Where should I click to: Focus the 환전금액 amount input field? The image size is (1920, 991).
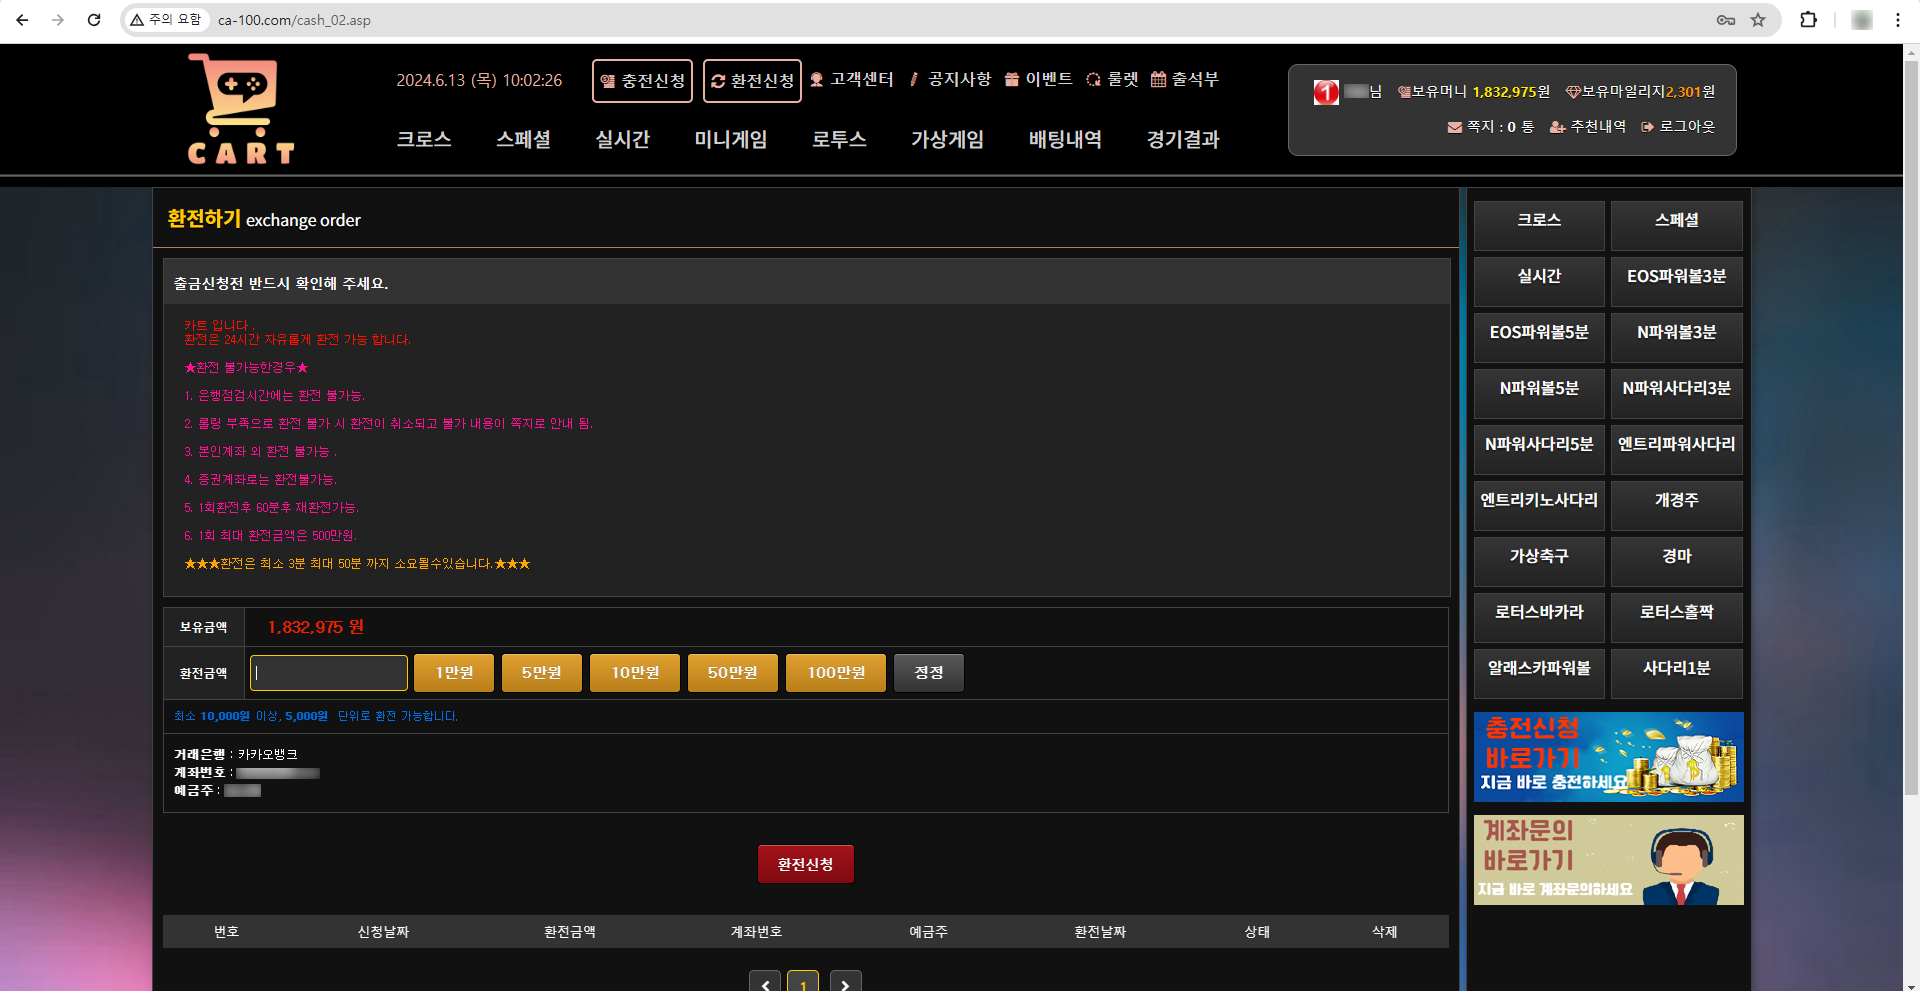(x=329, y=673)
